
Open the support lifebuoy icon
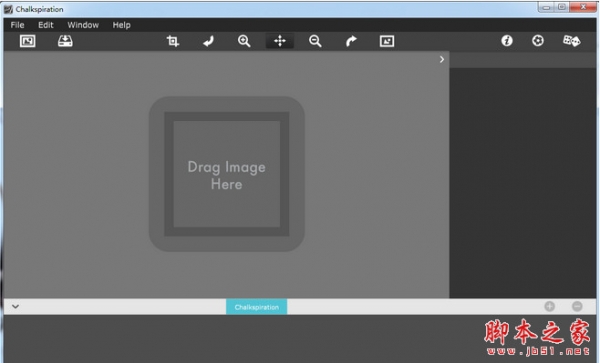click(538, 41)
